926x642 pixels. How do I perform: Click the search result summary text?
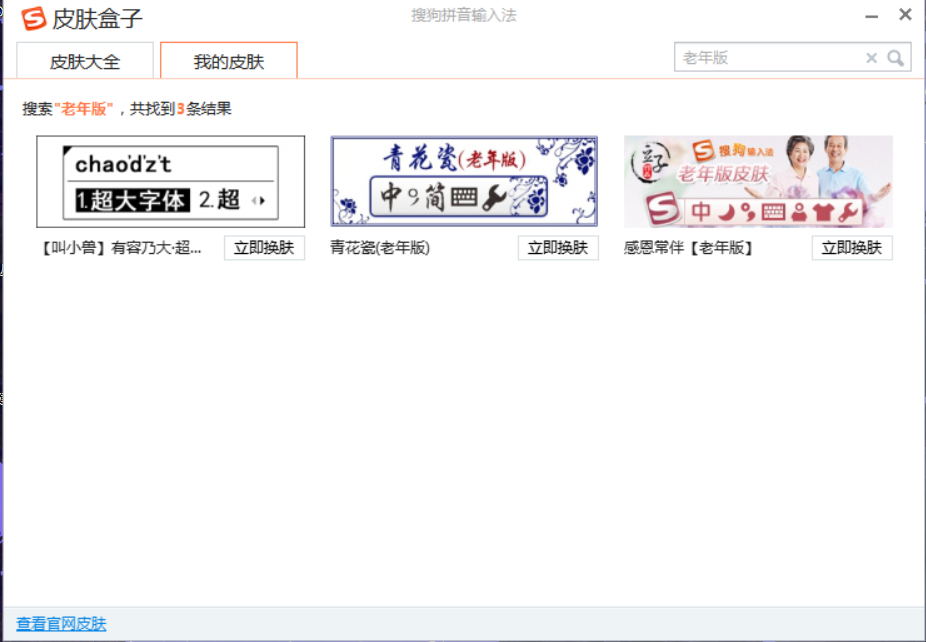pyautogui.click(x=127, y=109)
